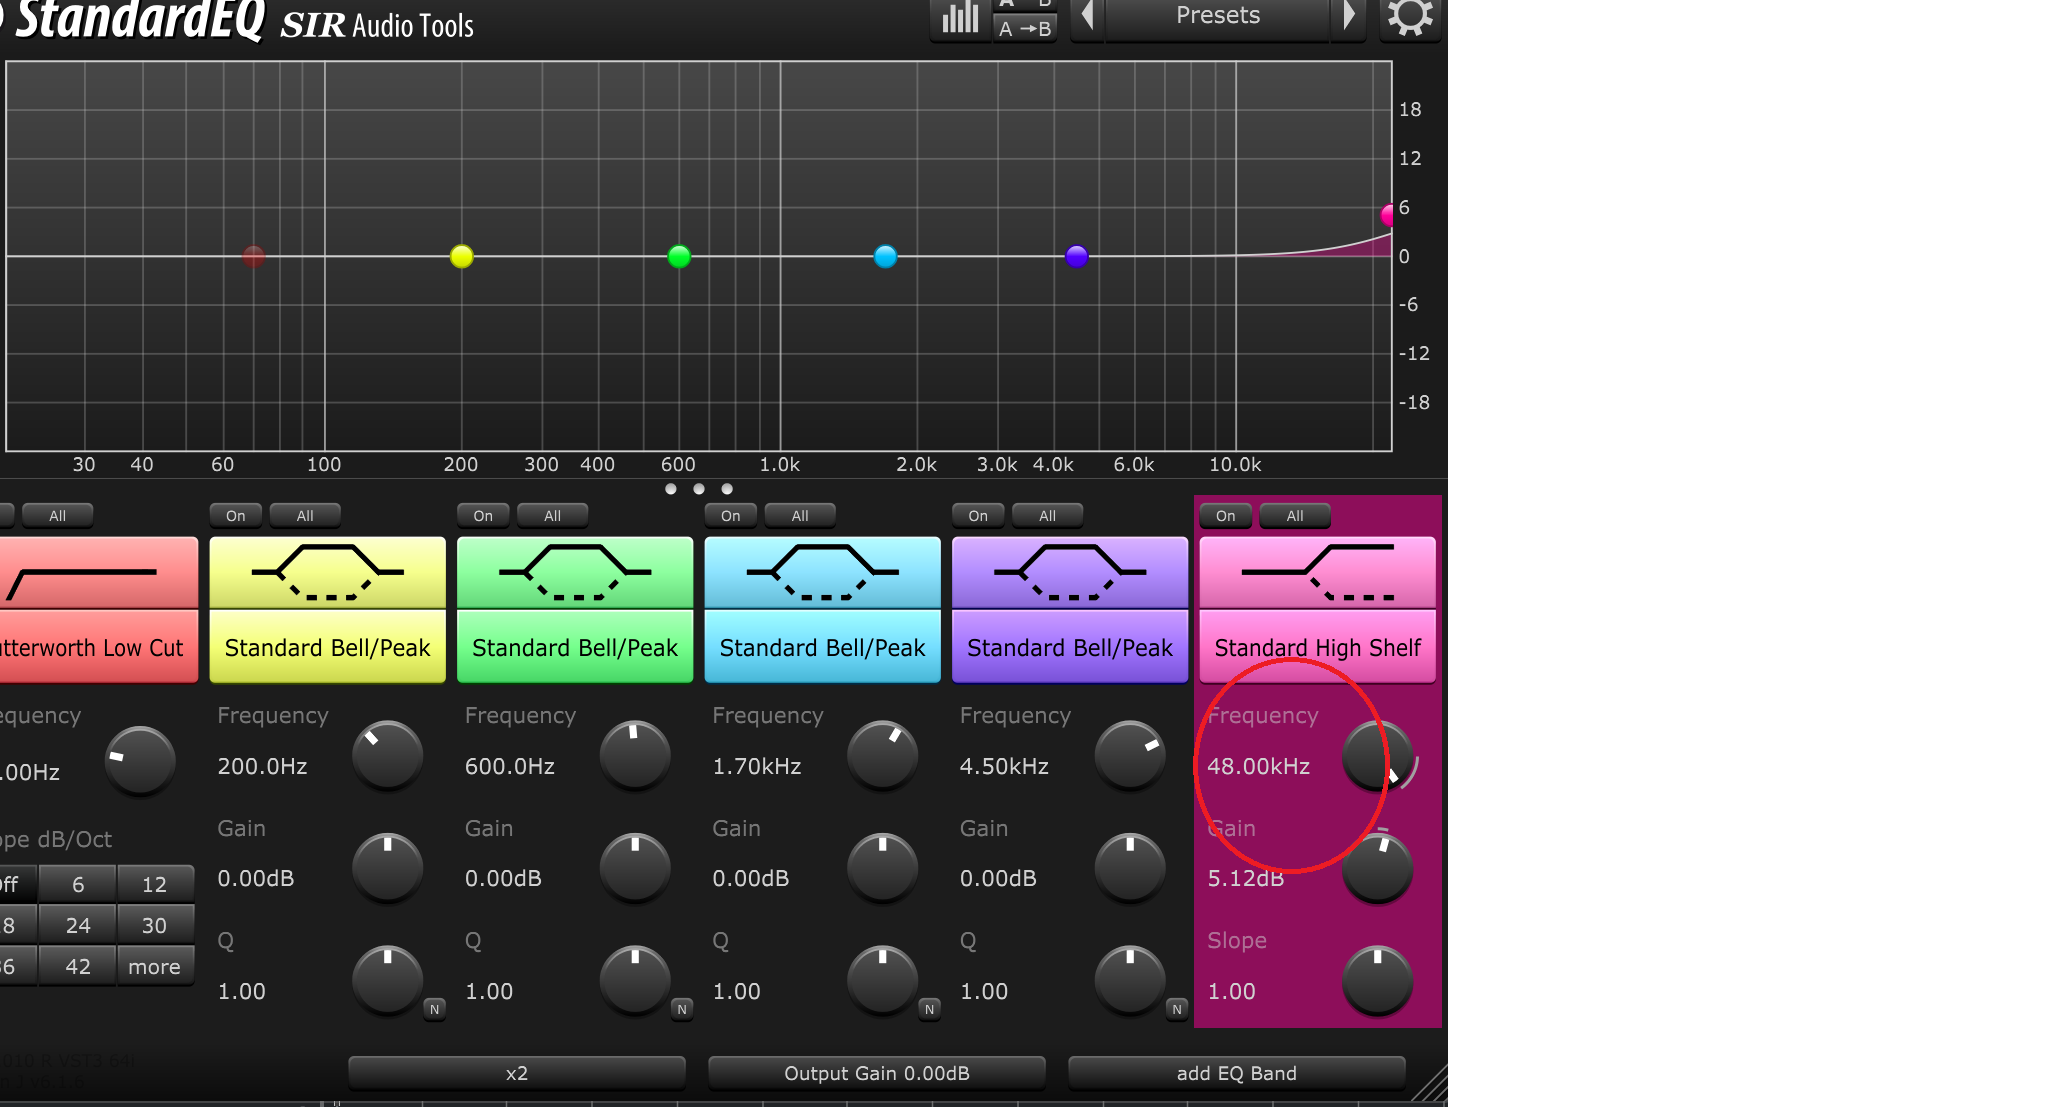Click the A to B copy button
This screenshot has width=2064, height=1107.
coord(1025,29)
